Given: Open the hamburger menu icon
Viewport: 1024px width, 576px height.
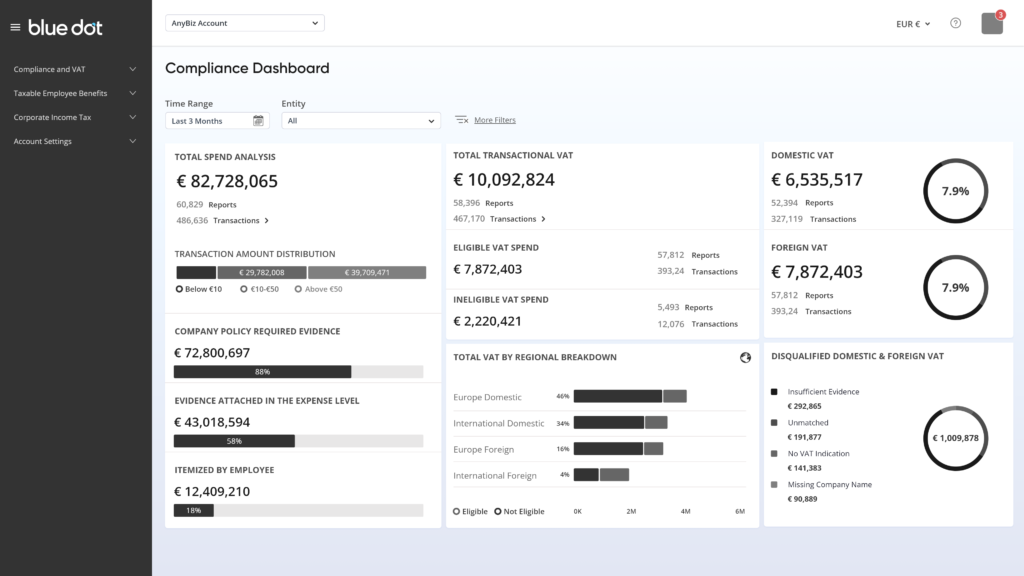Looking at the screenshot, I should click(x=15, y=27).
